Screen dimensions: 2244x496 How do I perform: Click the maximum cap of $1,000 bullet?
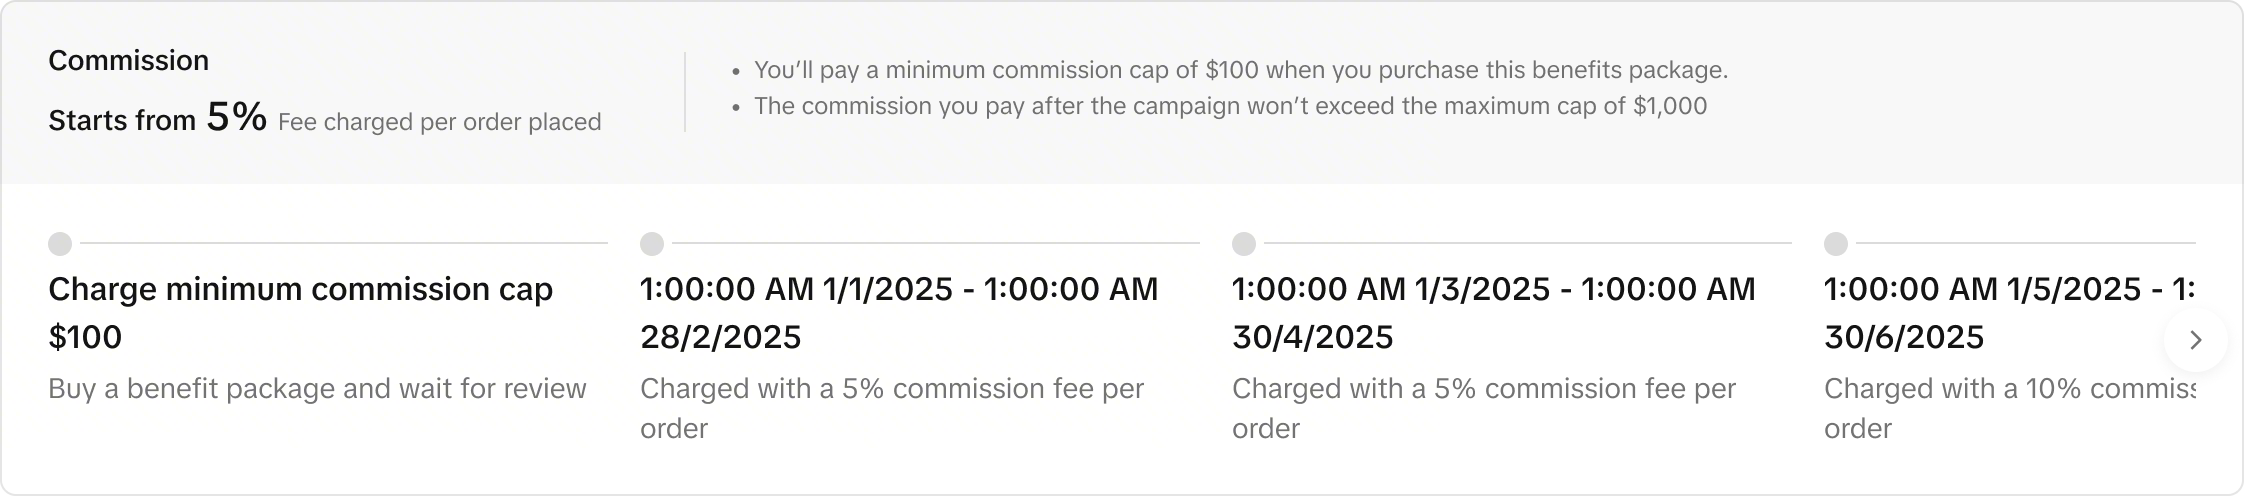pyautogui.click(x=1230, y=106)
